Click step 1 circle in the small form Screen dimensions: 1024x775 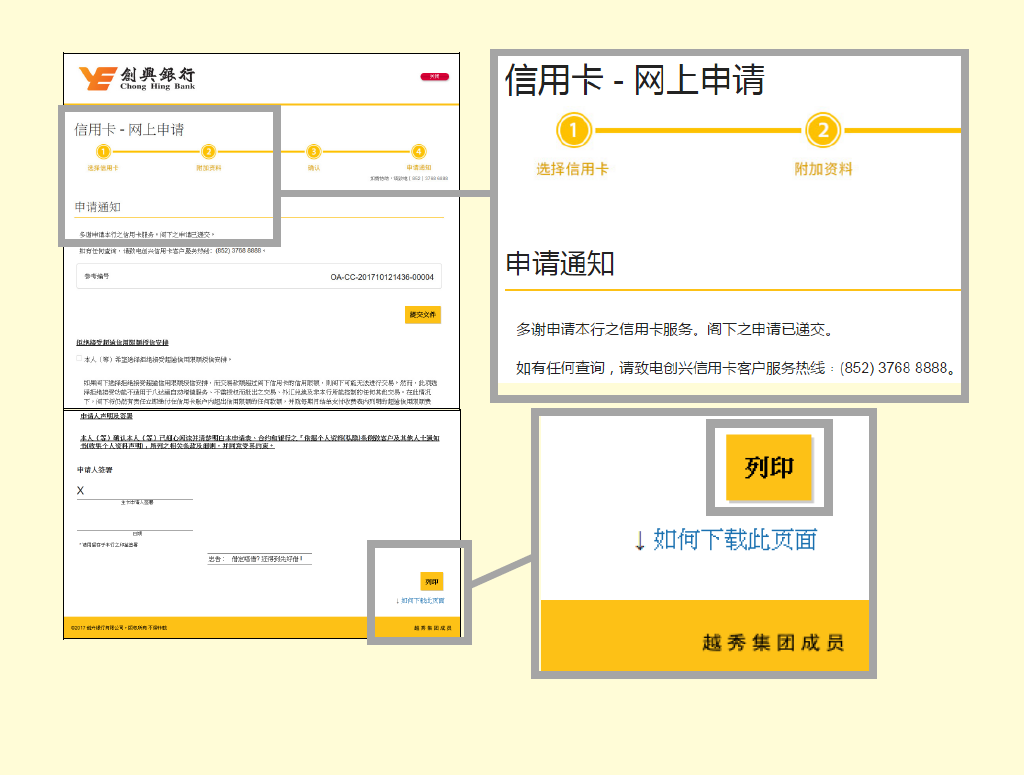point(103,151)
